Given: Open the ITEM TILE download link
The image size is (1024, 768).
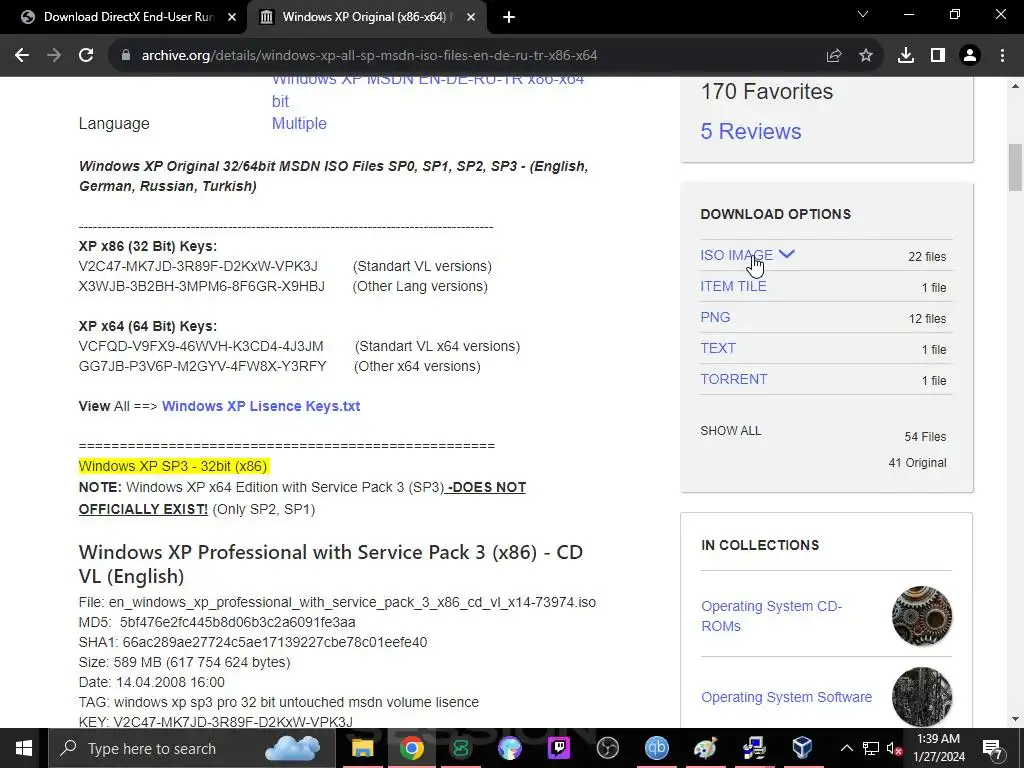Looking at the screenshot, I should pos(733,286).
